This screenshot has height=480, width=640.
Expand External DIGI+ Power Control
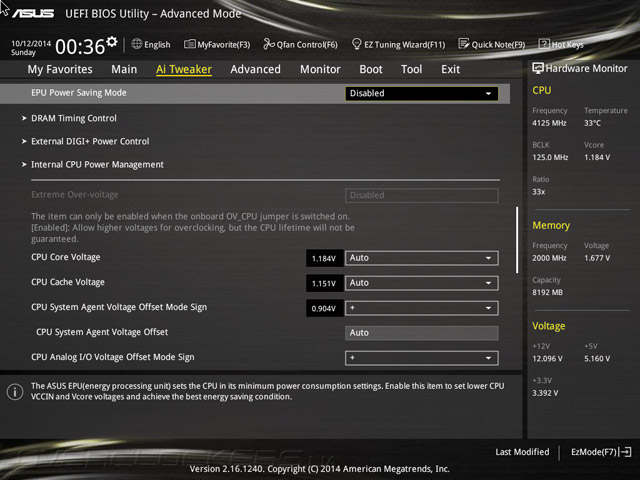point(90,141)
